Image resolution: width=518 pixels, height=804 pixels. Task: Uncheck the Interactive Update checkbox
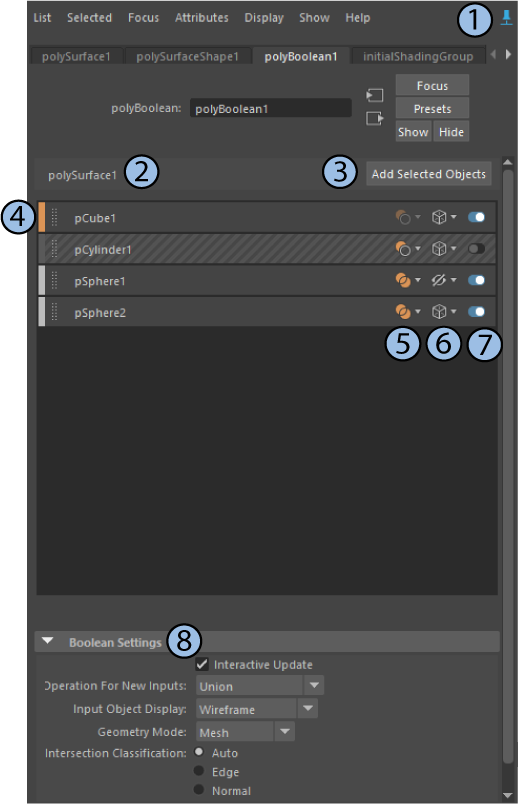pos(202,665)
